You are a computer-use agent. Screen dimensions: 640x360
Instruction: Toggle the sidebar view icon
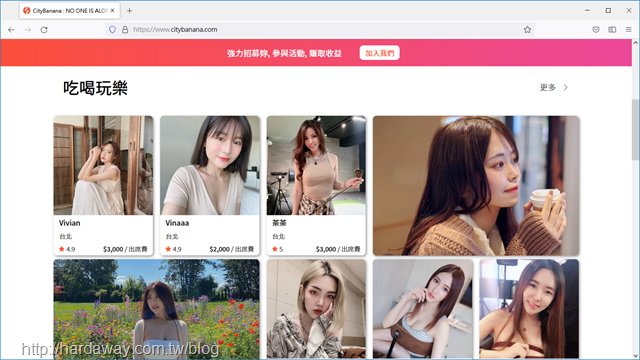[x=612, y=29]
